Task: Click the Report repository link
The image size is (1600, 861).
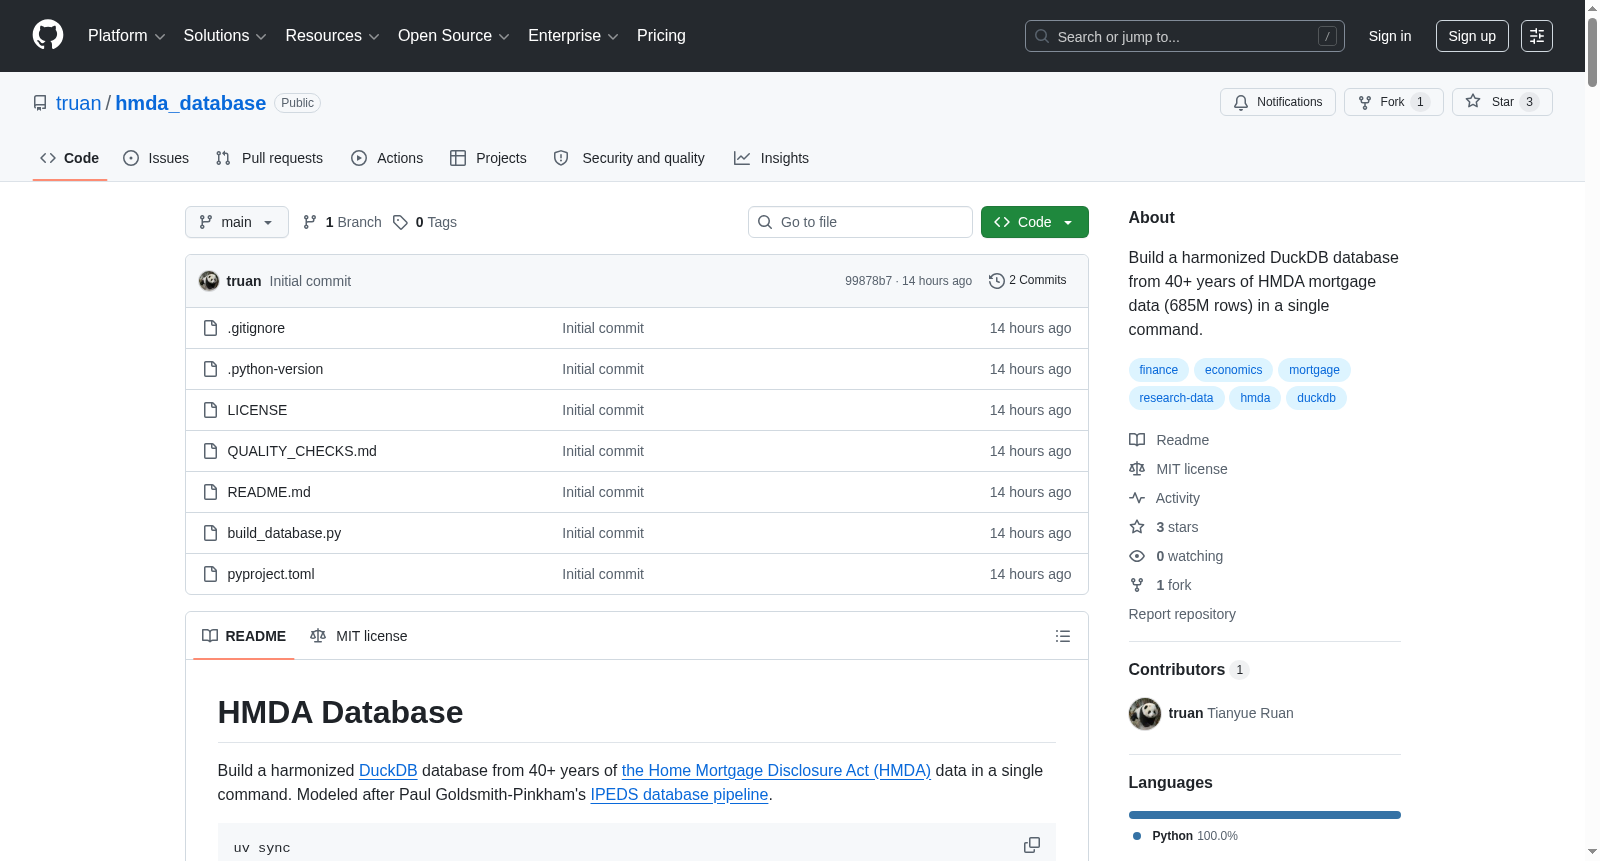Action: click(x=1182, y=614)
